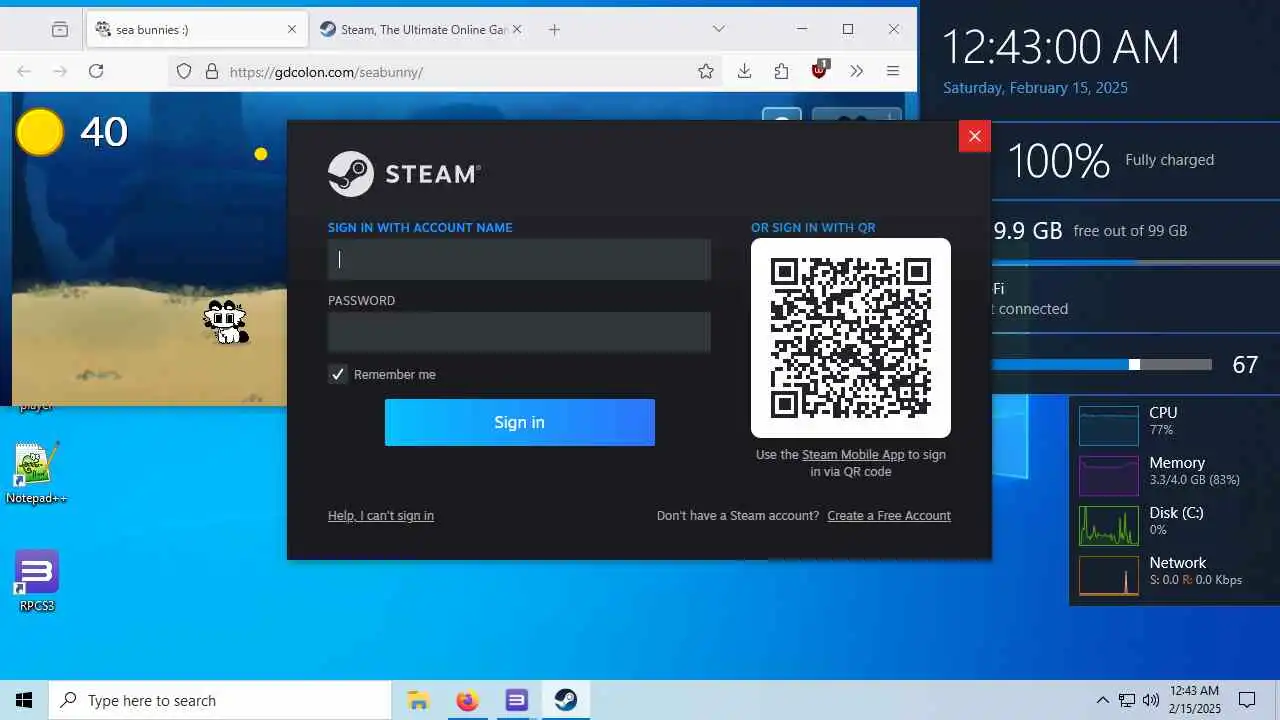This screenshot has width=1280, height=720.
Task: Open the purple app taskbar icon
Action: tap(516, 700)
